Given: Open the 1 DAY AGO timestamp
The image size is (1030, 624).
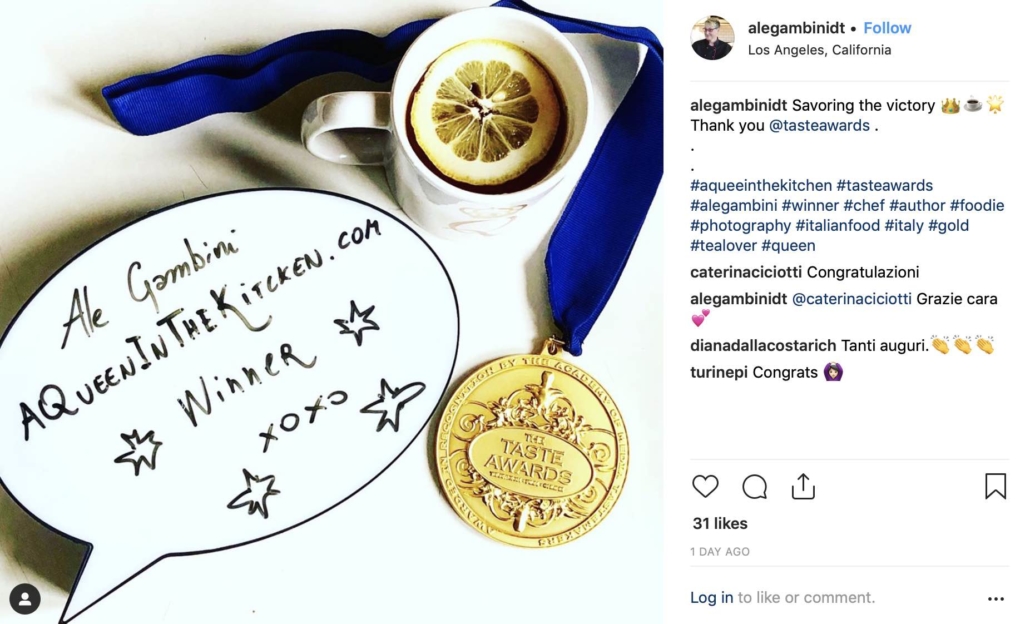Looking at the screenshot, I should point(720,552).
